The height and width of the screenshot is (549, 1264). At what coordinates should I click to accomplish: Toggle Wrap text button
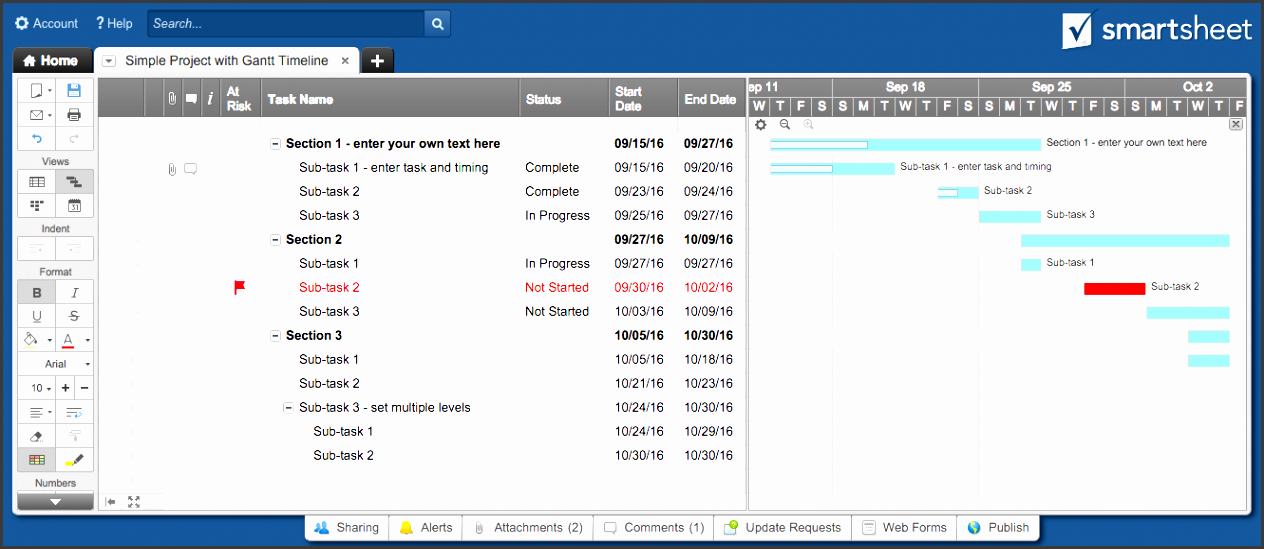click(x=74, y=412)
